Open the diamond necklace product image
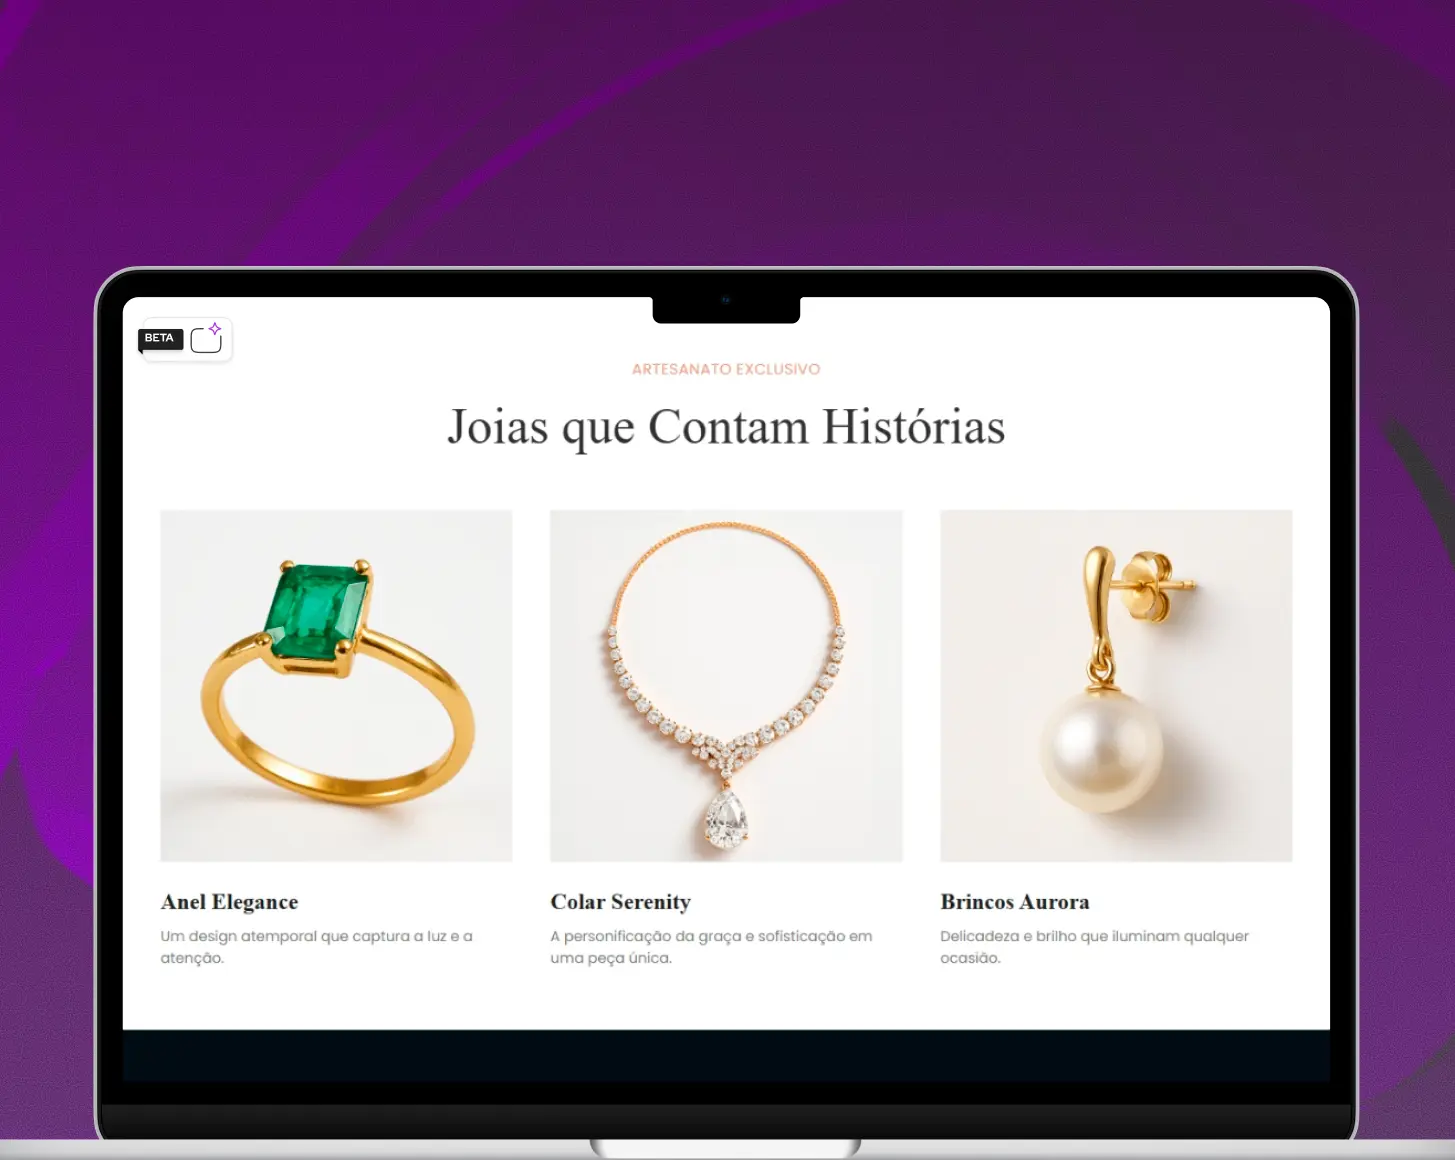 (x=726, y=686)
